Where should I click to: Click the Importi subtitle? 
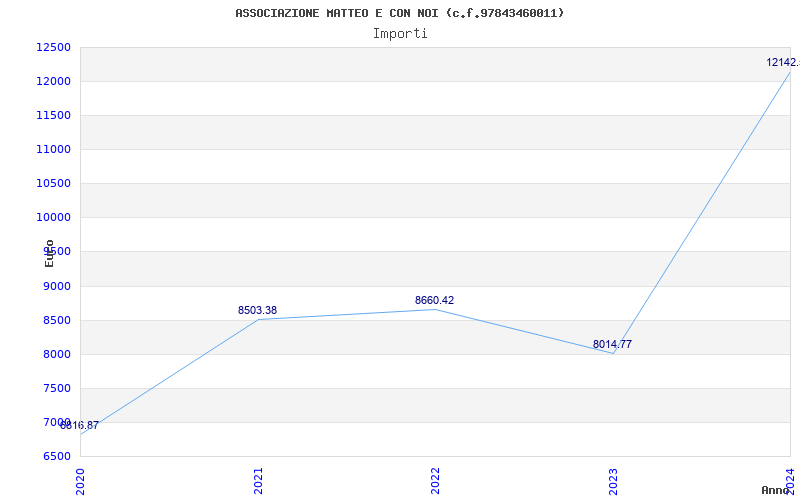(x=399, y=34)
